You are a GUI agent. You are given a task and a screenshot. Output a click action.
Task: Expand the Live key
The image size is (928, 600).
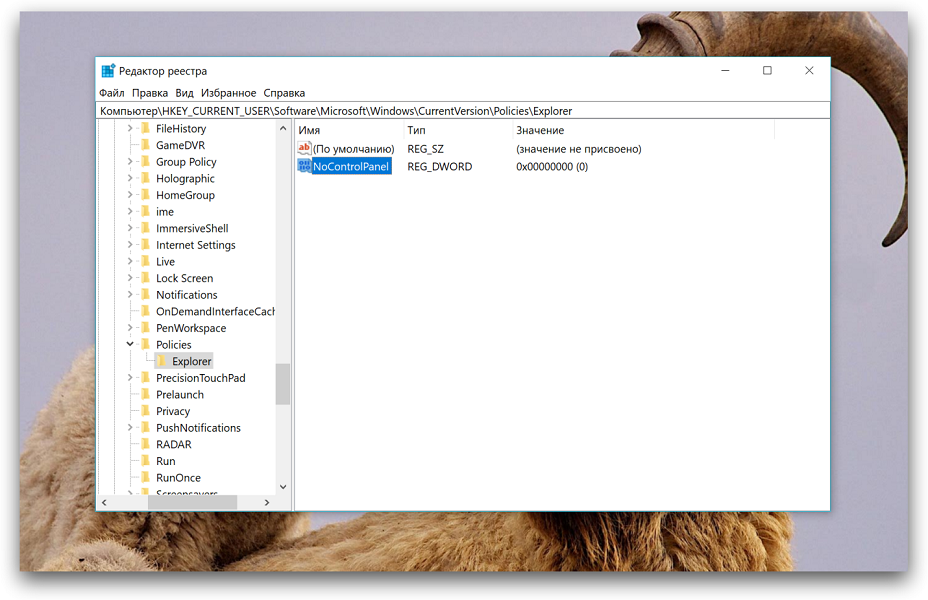[x=130, y=261]
